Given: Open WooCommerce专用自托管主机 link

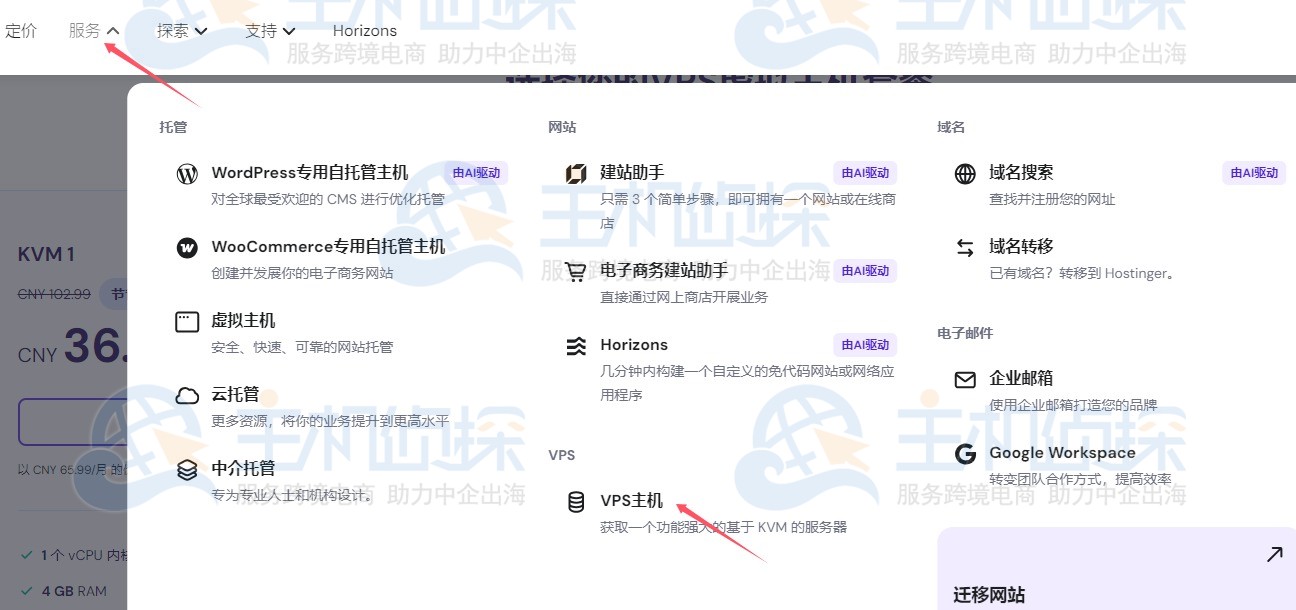Looking at the screenshot, I should [328, 246].
